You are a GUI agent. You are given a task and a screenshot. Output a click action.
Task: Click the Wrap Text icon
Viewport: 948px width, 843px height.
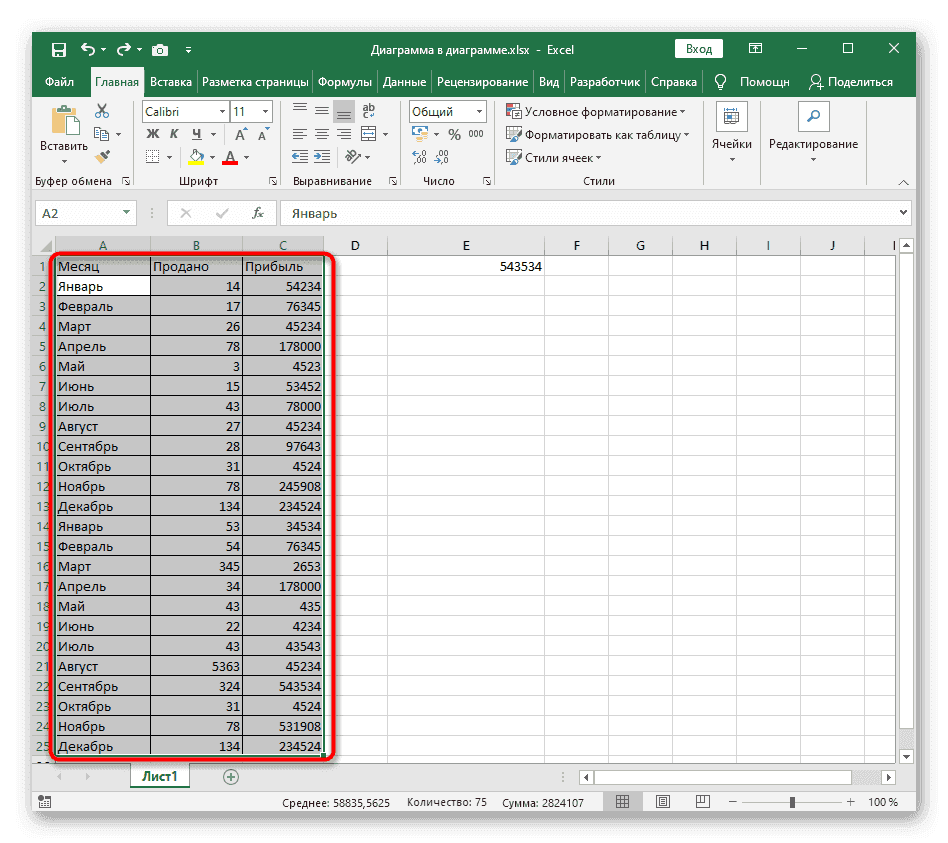tap(368, 112)
